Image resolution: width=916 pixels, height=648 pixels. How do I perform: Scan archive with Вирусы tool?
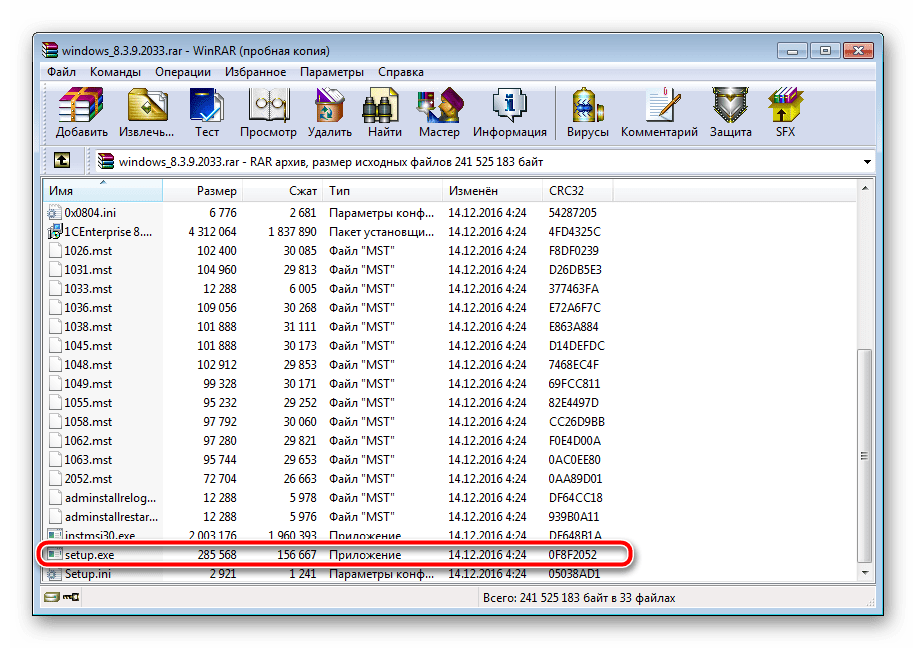coord(588,112)
